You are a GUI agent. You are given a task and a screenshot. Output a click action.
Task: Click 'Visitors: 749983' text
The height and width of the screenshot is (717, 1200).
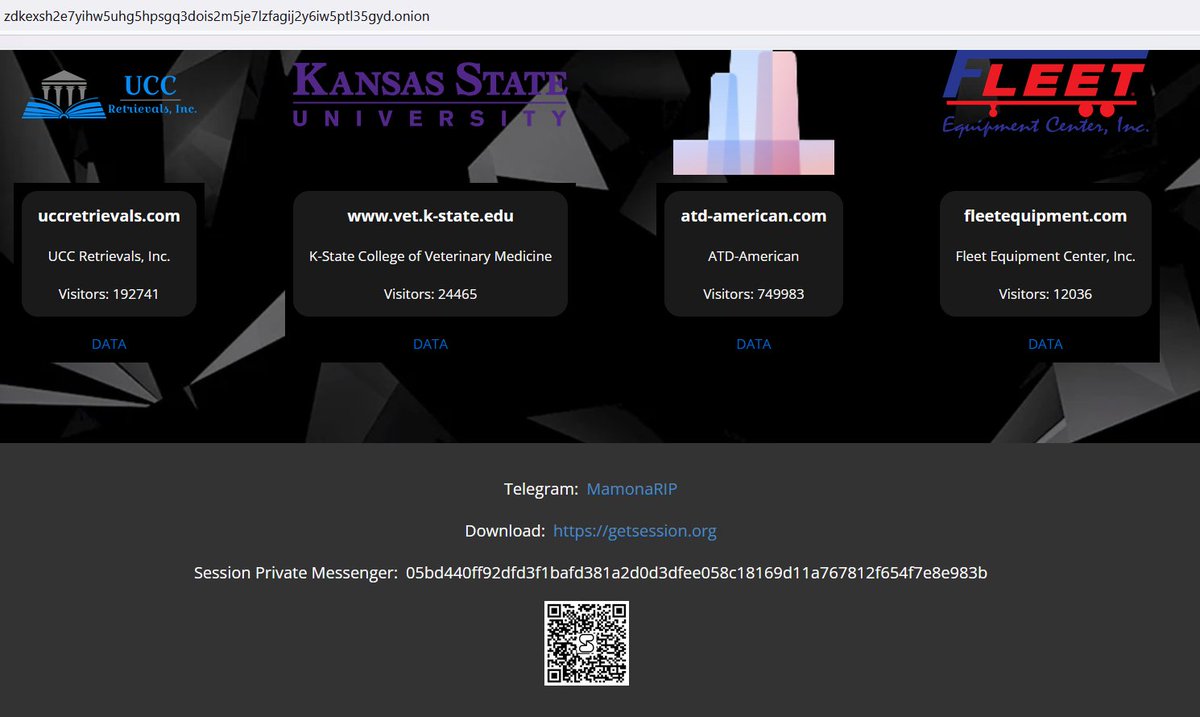(x=754, y=294)
